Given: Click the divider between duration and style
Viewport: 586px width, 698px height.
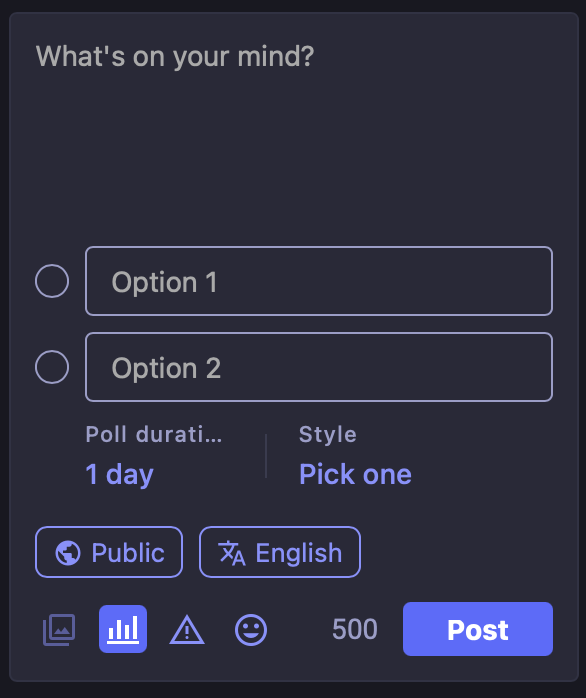Looking at the screenshot, I should pos(266,456).
